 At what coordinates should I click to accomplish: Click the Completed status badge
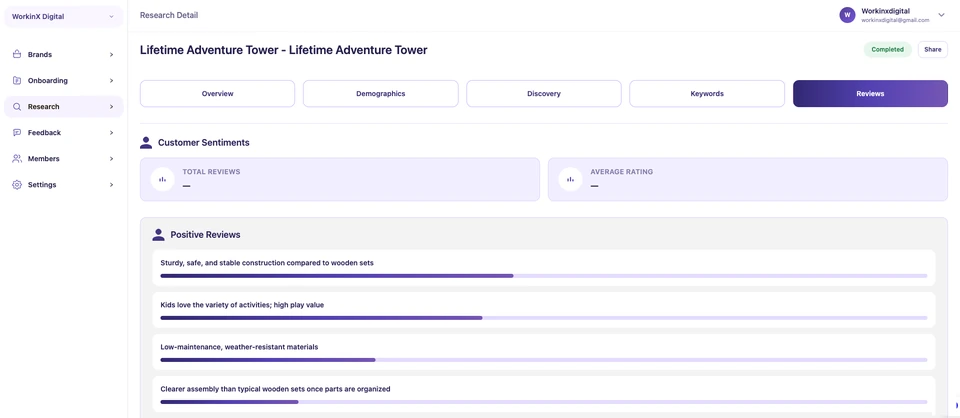(x=887, y=50)
